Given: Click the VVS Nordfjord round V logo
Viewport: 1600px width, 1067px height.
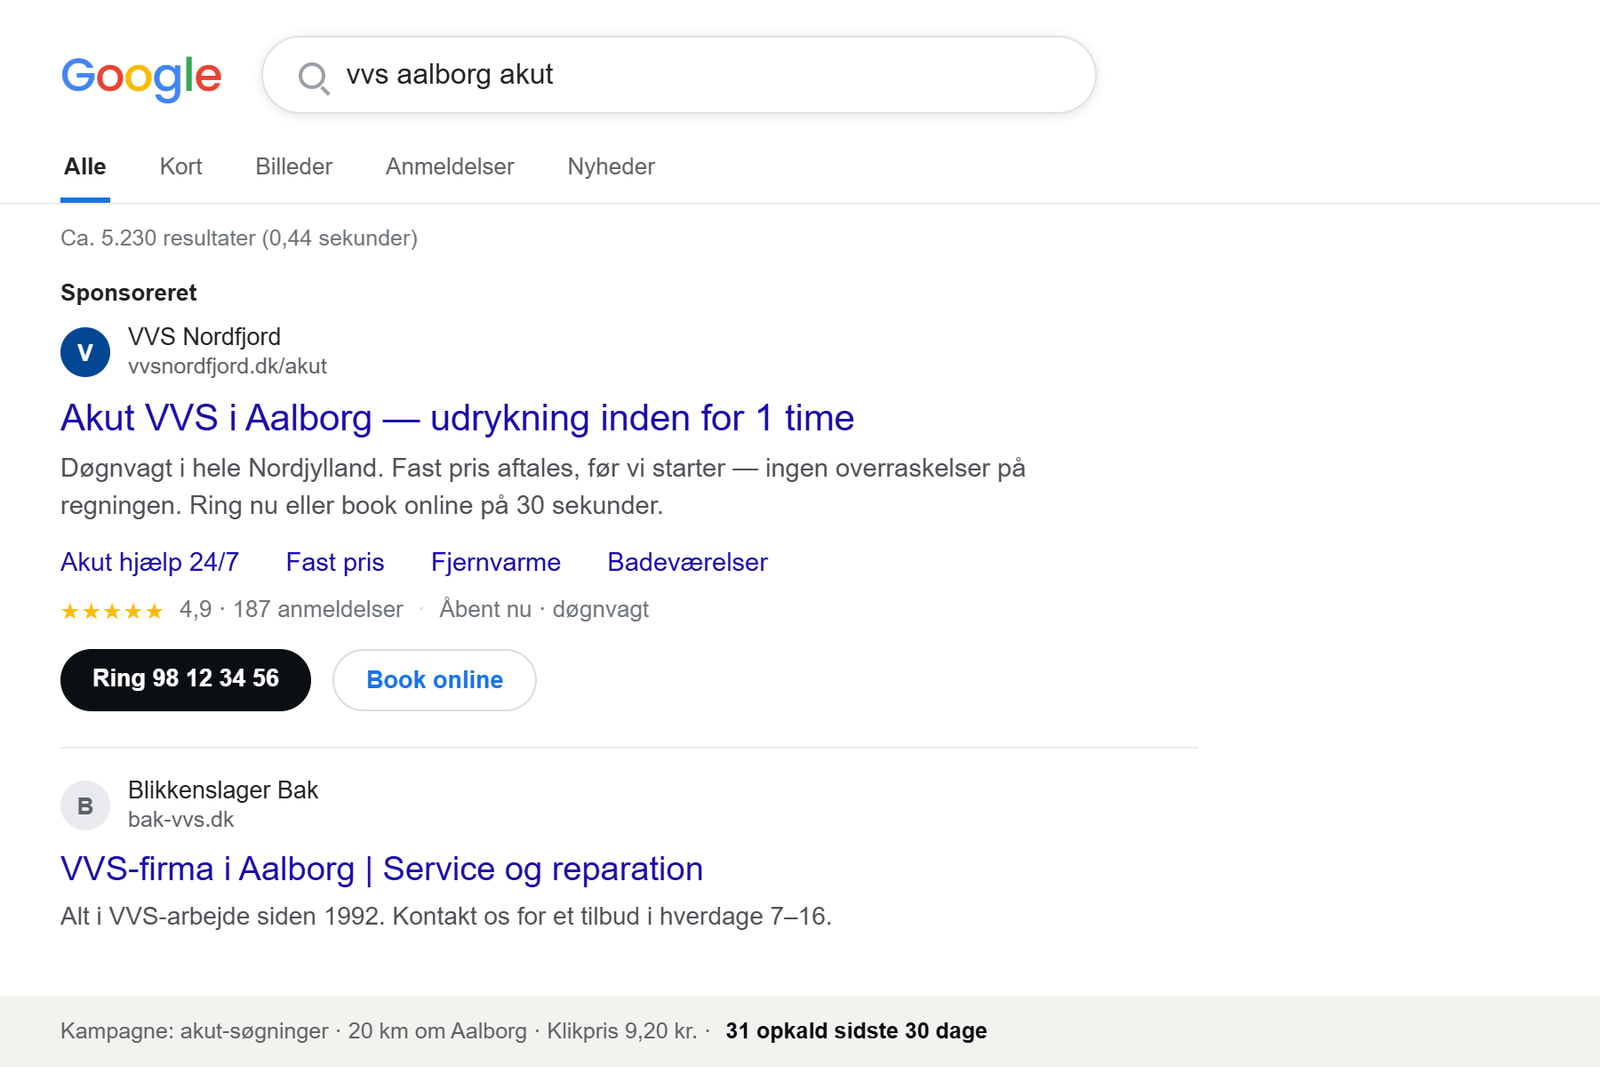Looking at the screenshot, I should tap(85, 352).
